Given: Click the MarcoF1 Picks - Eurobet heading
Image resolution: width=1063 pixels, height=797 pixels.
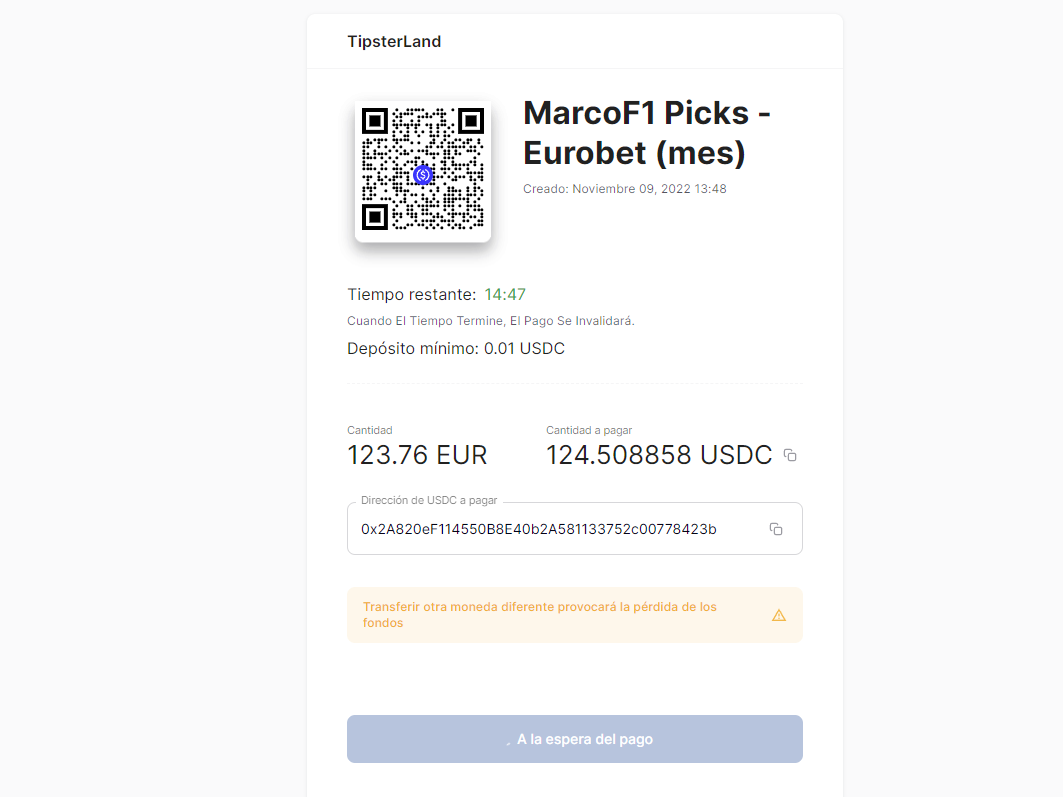Looking at the screenshot, I should (x=647, y=133).
